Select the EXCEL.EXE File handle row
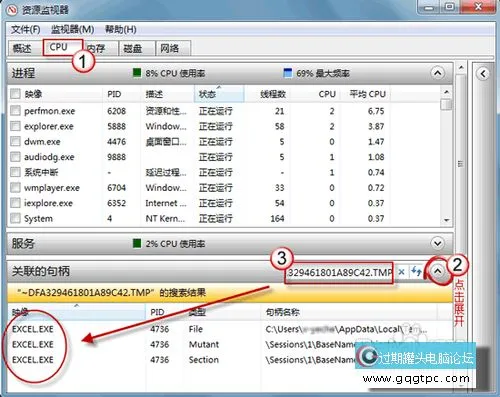The height and width of the screenshot is (397, 500). click(230, 329)
